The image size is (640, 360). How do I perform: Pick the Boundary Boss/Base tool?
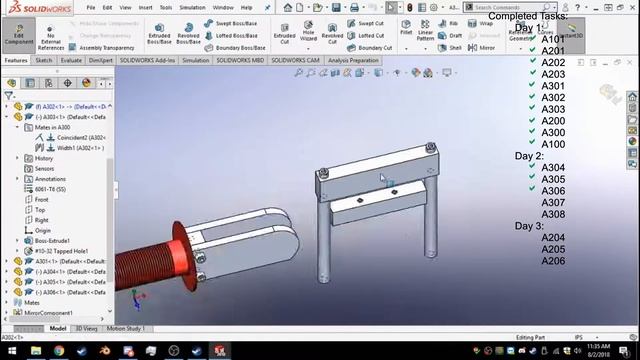point(235,48)
